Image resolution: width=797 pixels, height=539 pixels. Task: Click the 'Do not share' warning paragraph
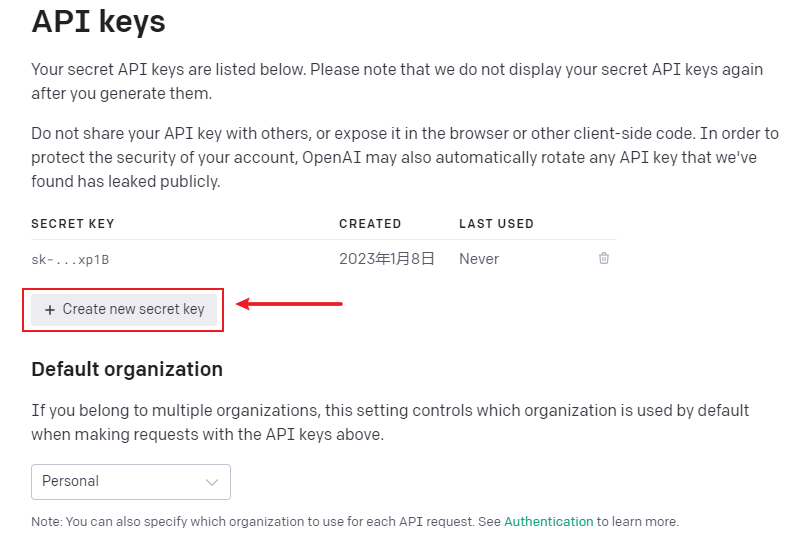404,157
